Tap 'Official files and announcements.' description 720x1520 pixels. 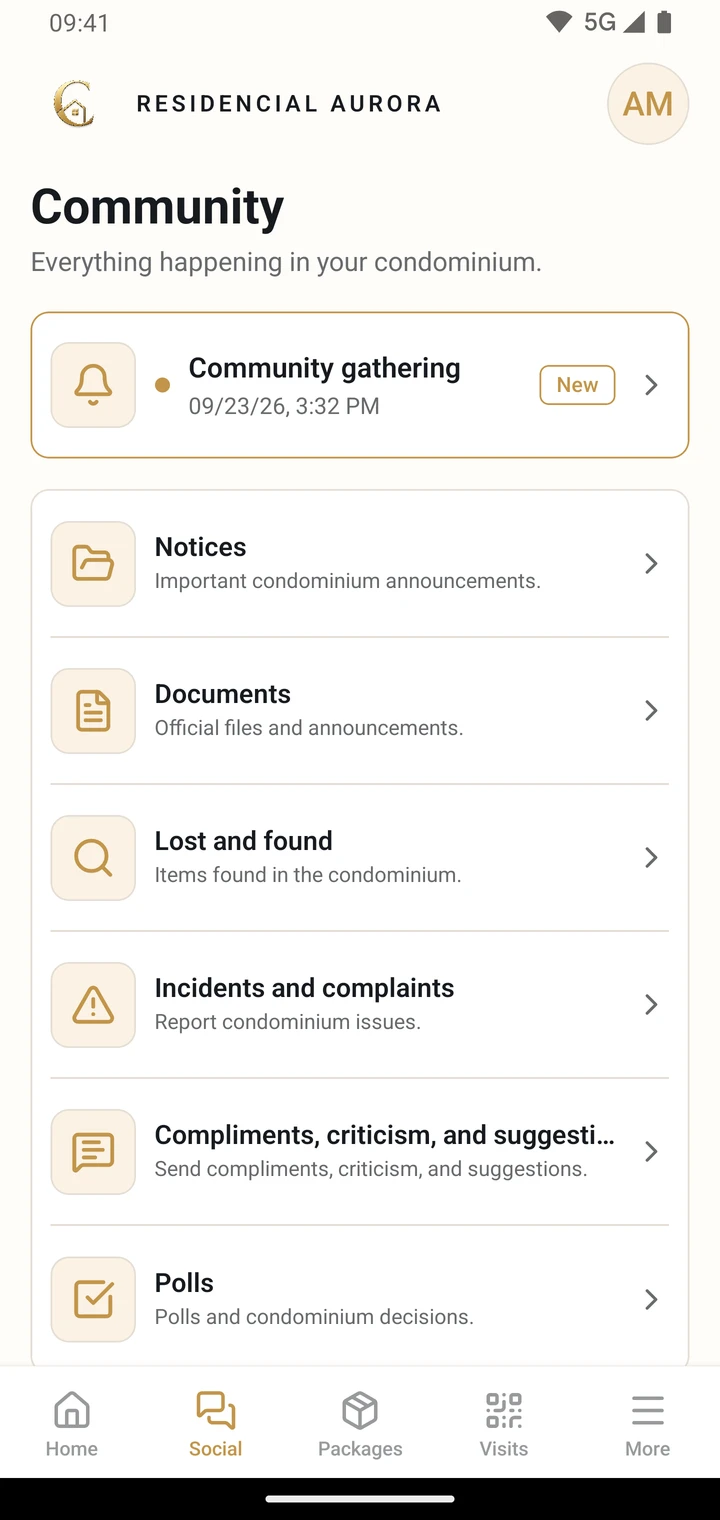click(x=309, y=728)
